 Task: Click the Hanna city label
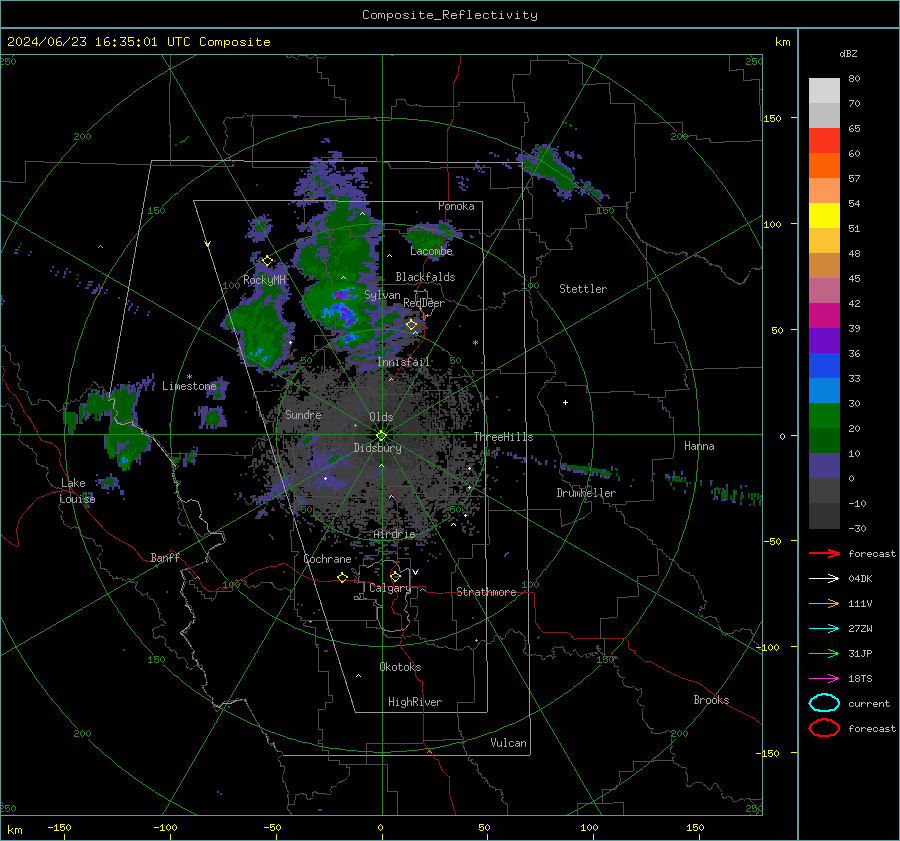point(699,446)
